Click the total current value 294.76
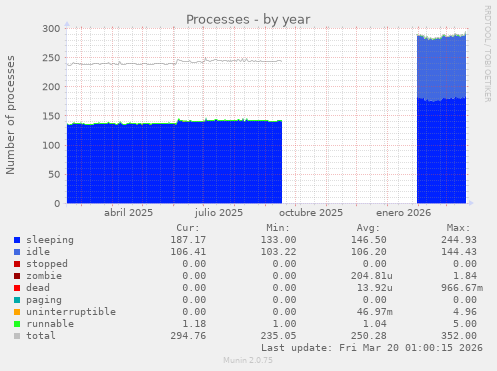Image resolution: width=497 pixels, height=371 pixels. (x=188, y=336)
